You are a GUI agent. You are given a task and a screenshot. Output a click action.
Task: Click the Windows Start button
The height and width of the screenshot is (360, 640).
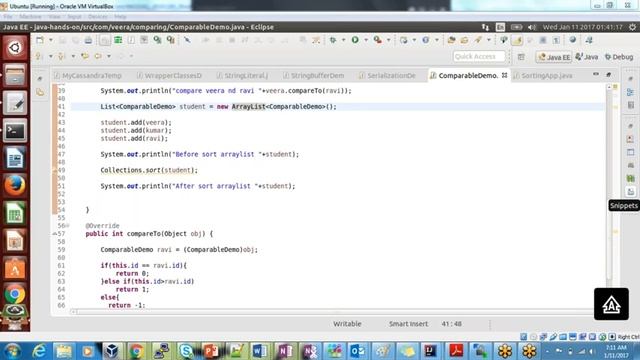point(13,351)
